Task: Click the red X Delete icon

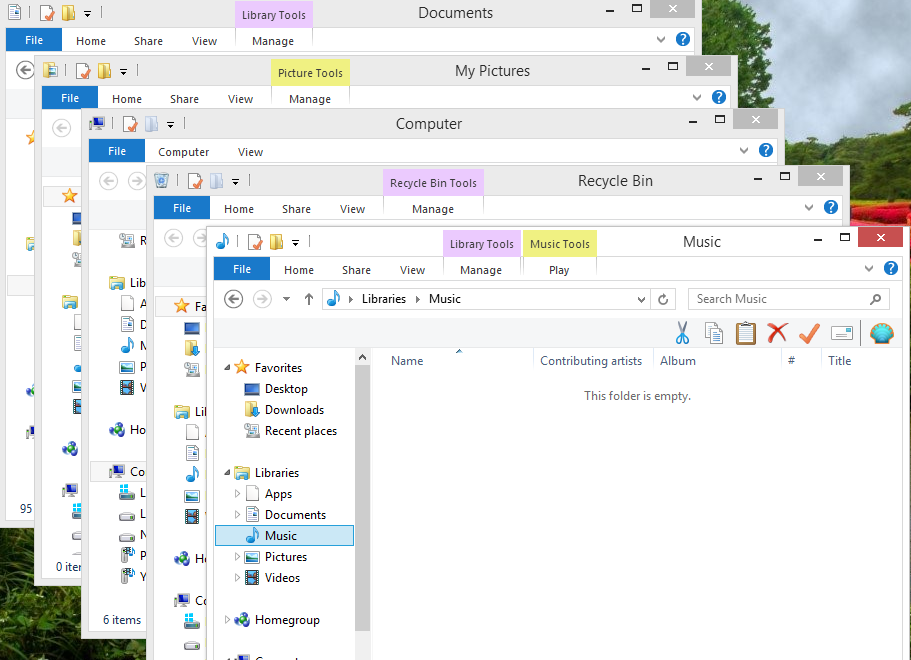Action: (x=778, y=333)
